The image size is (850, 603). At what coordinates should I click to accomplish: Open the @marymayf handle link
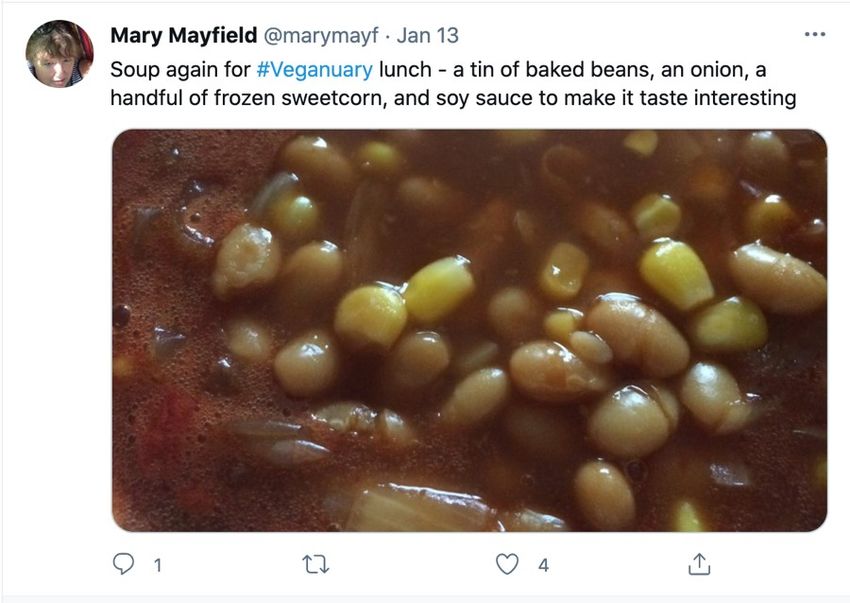pyautogui.click(x=321, y=36)
